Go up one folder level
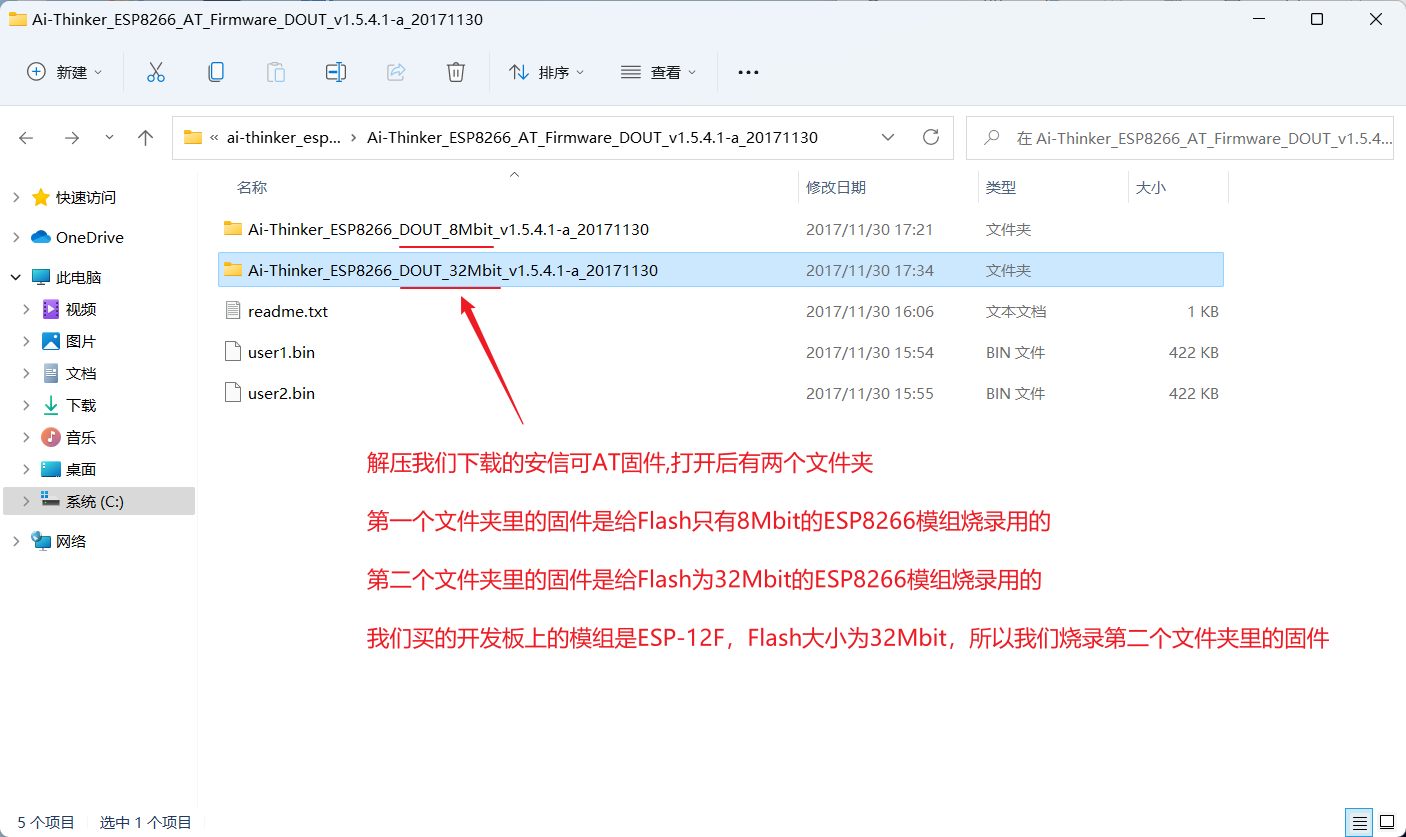Screen dimensions: 1406x837 145,138
